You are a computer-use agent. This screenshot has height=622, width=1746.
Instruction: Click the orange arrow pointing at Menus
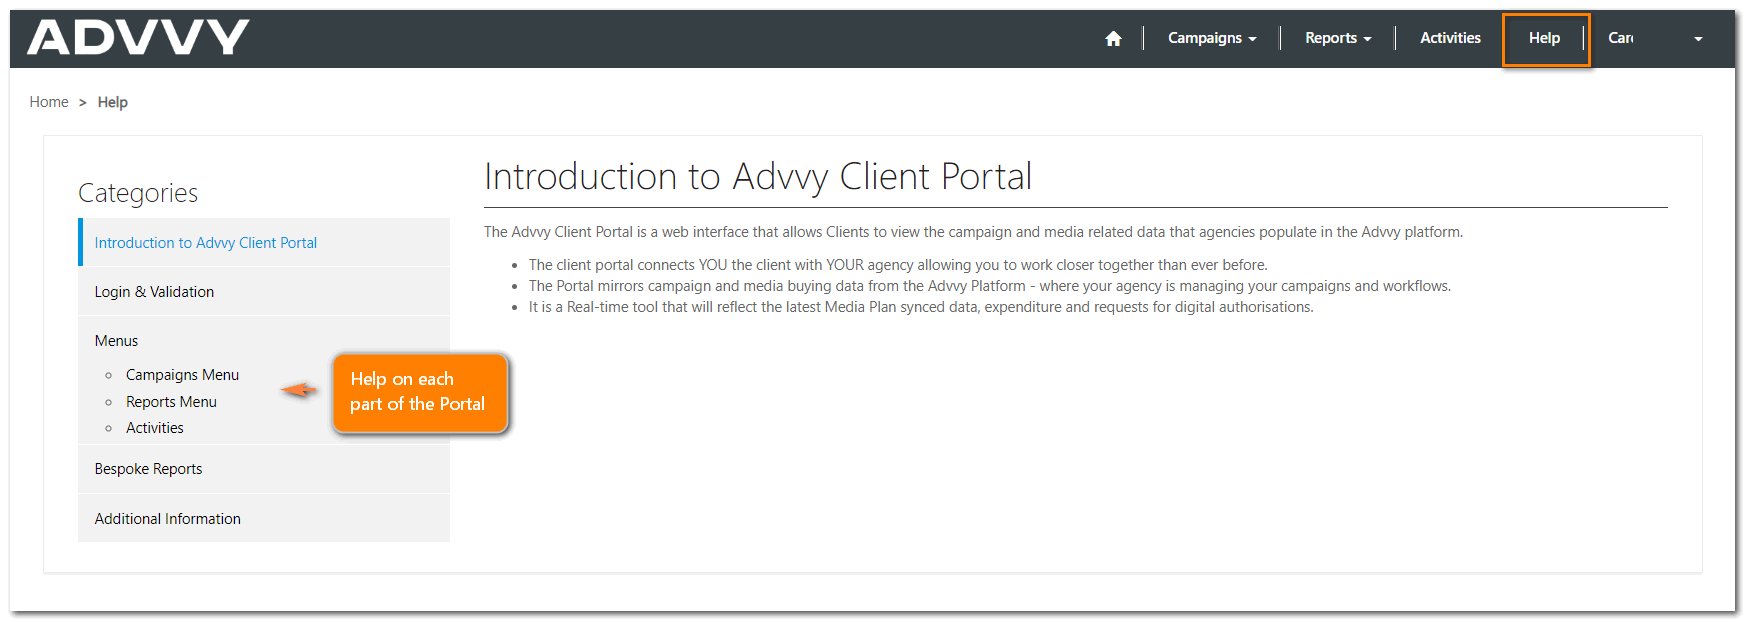pos(299,390)
